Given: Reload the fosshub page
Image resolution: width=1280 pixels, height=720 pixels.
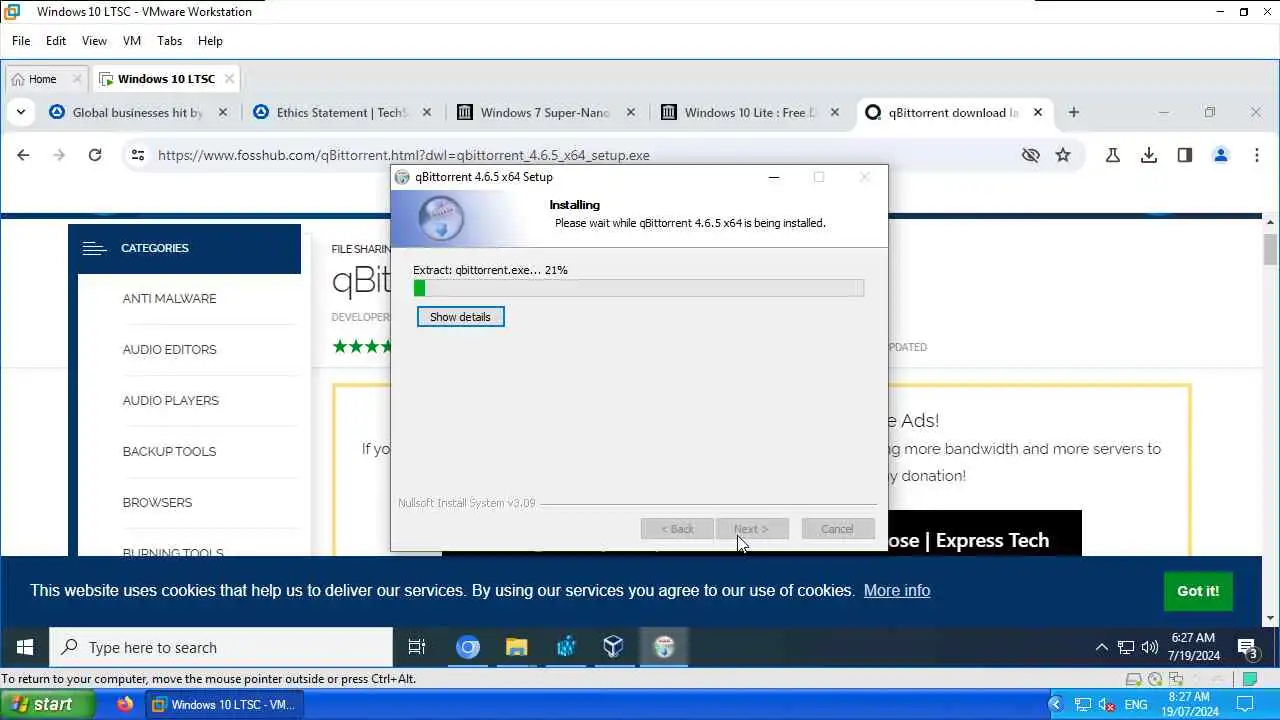Looking at the screenshot, I should 95,155.
